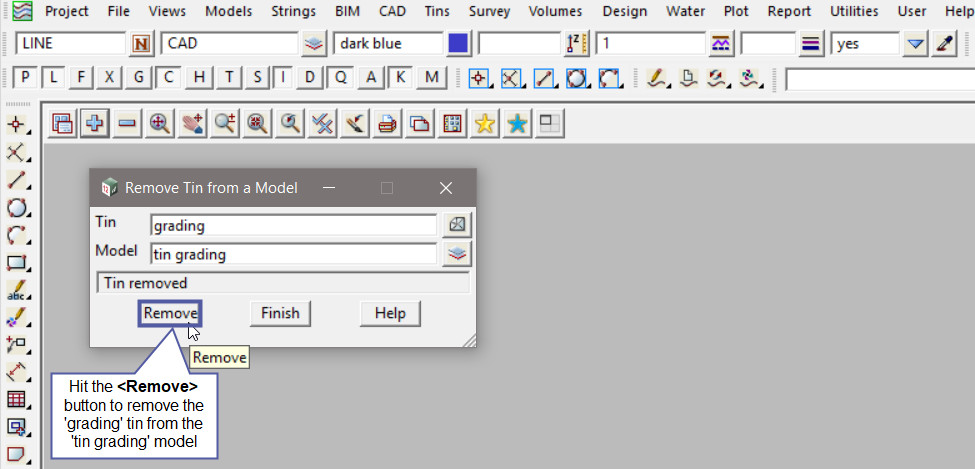Screen dimensions: 975x469
Task: Select the circle tool in left toolbar
Action: point(17,209)
